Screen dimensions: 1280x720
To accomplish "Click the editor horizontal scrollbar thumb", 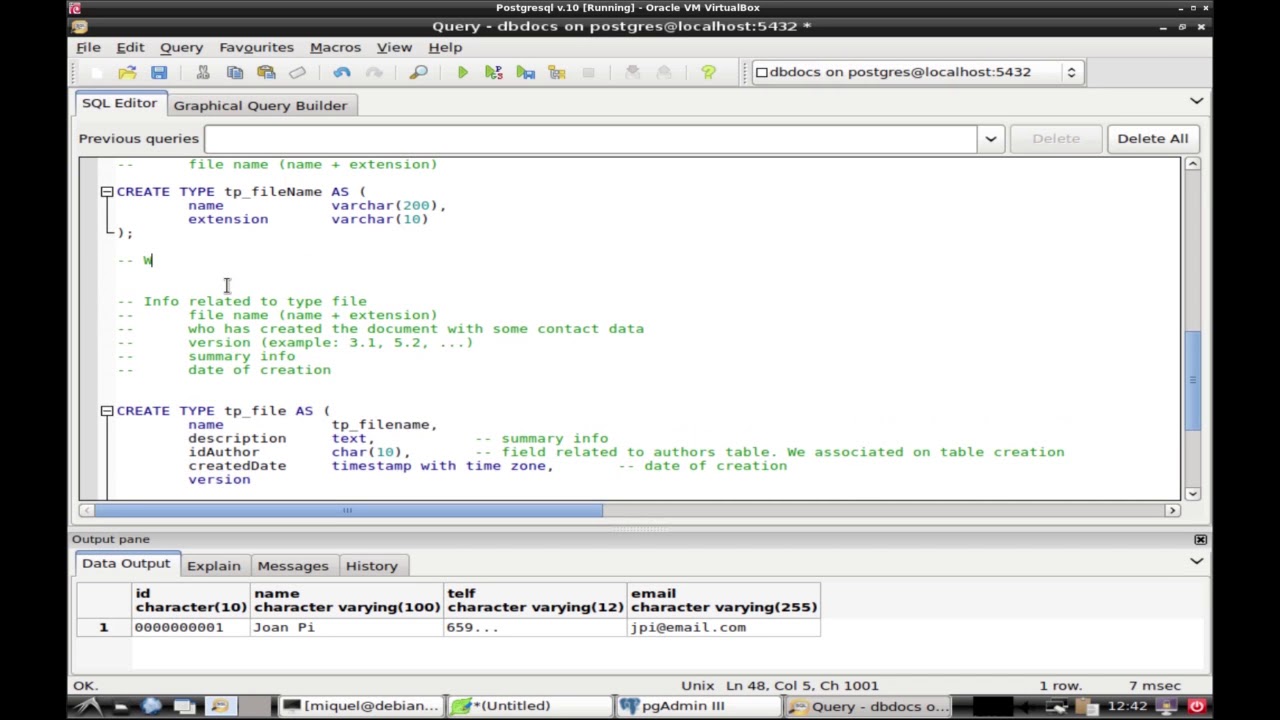I will coord(348,511).
